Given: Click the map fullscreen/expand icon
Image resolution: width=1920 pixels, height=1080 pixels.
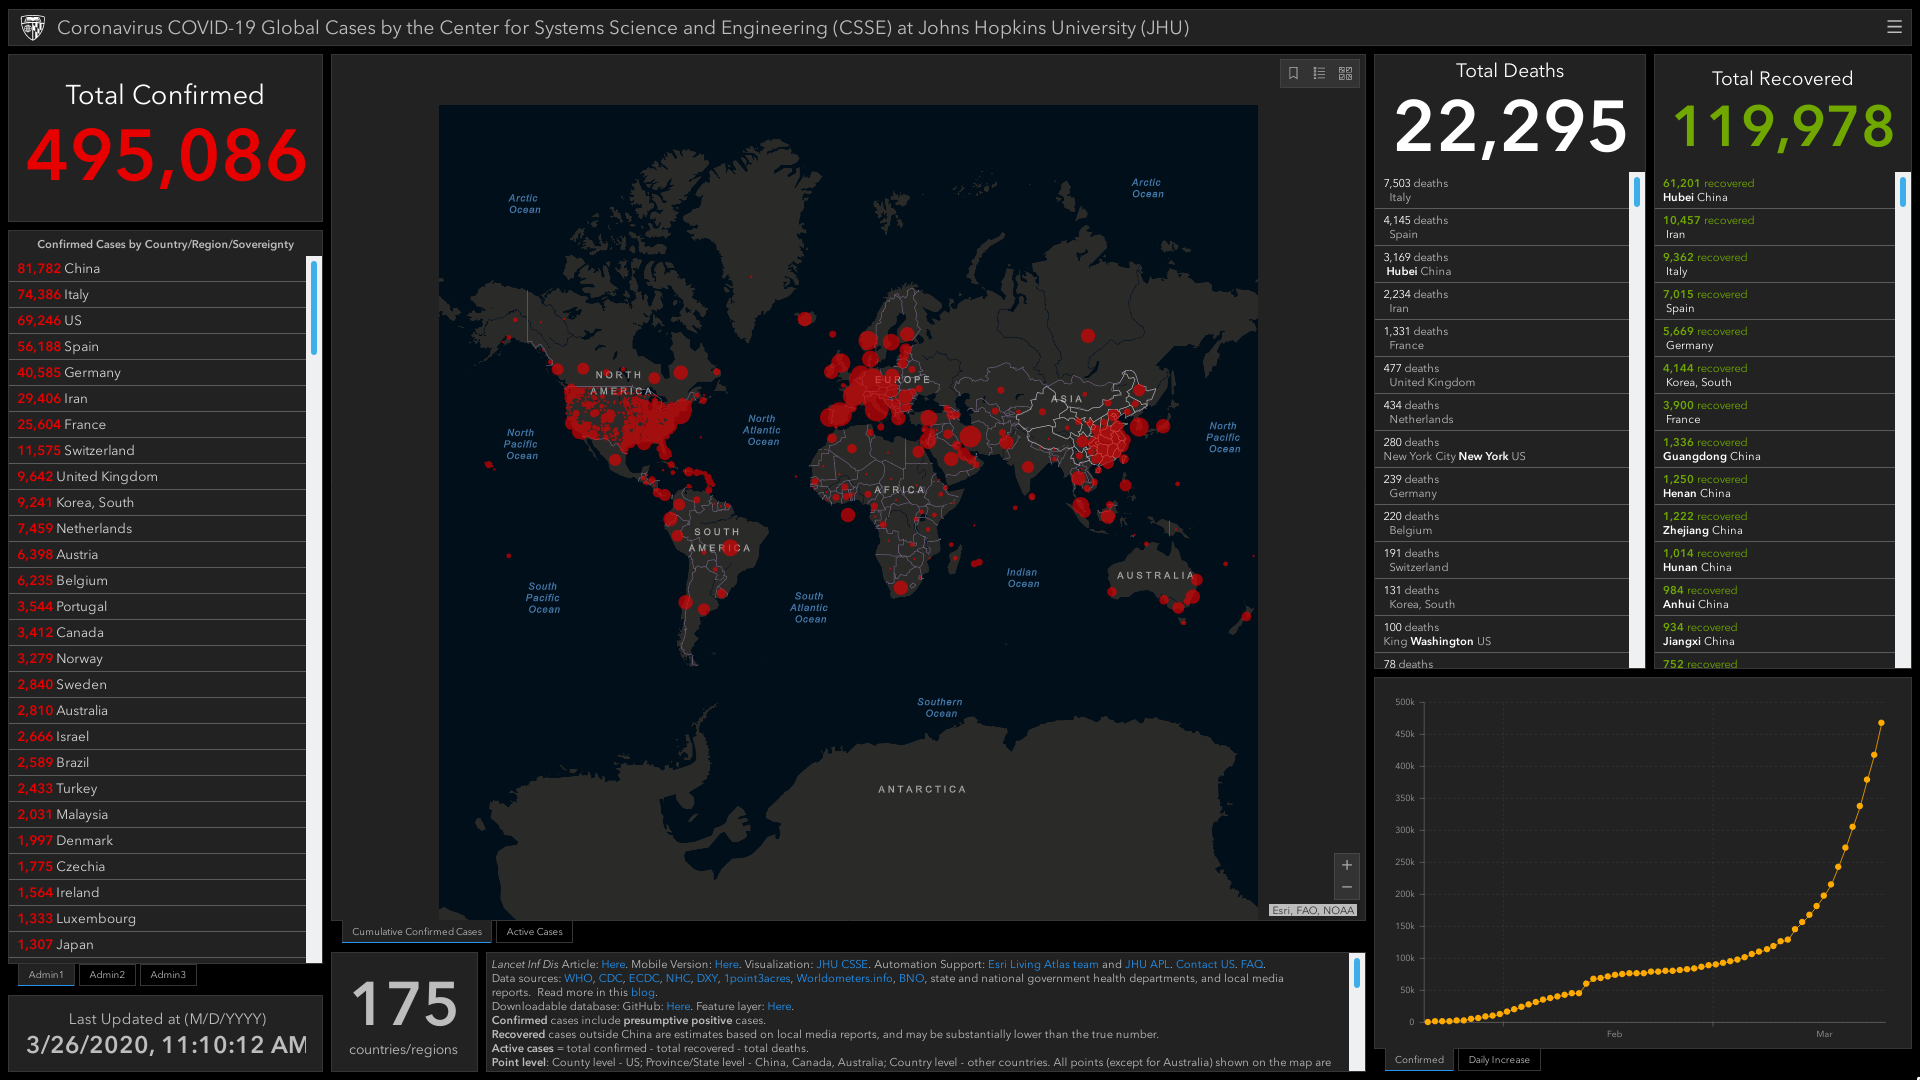Looking at the screenshot, I should pyautogui.click(x=1345, y=73).
